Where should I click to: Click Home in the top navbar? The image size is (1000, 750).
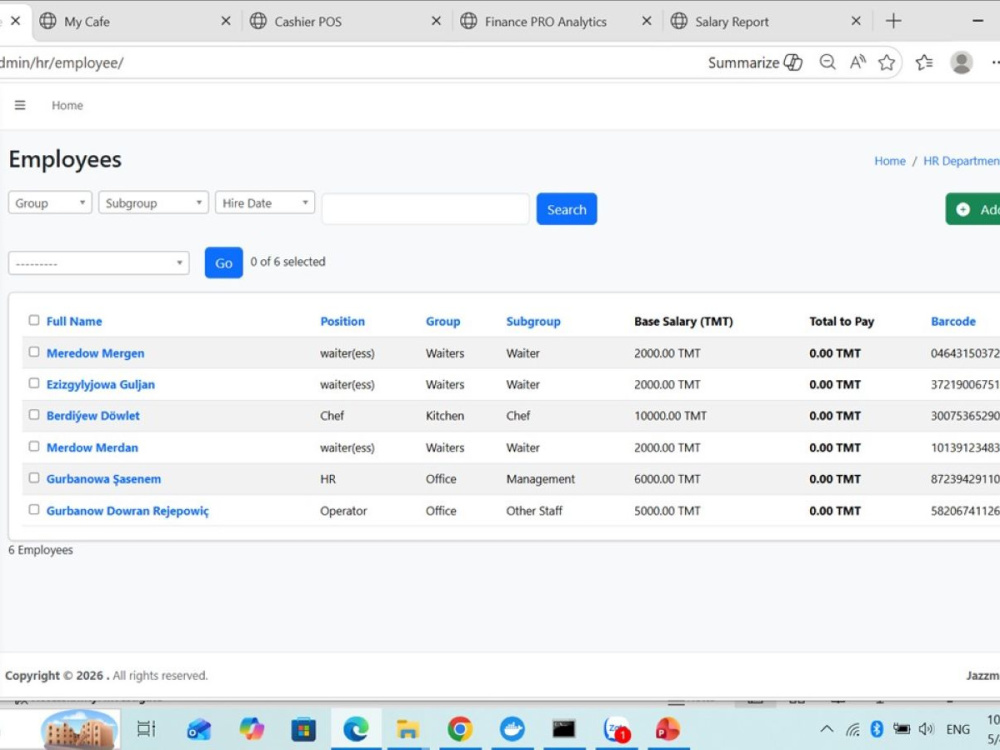pyautogui.click(x=67, y=105)
